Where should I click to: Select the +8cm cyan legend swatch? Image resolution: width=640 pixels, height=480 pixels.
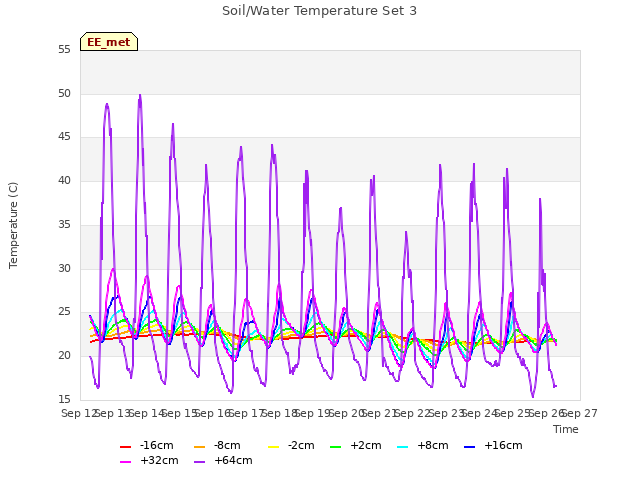point(402,447)
